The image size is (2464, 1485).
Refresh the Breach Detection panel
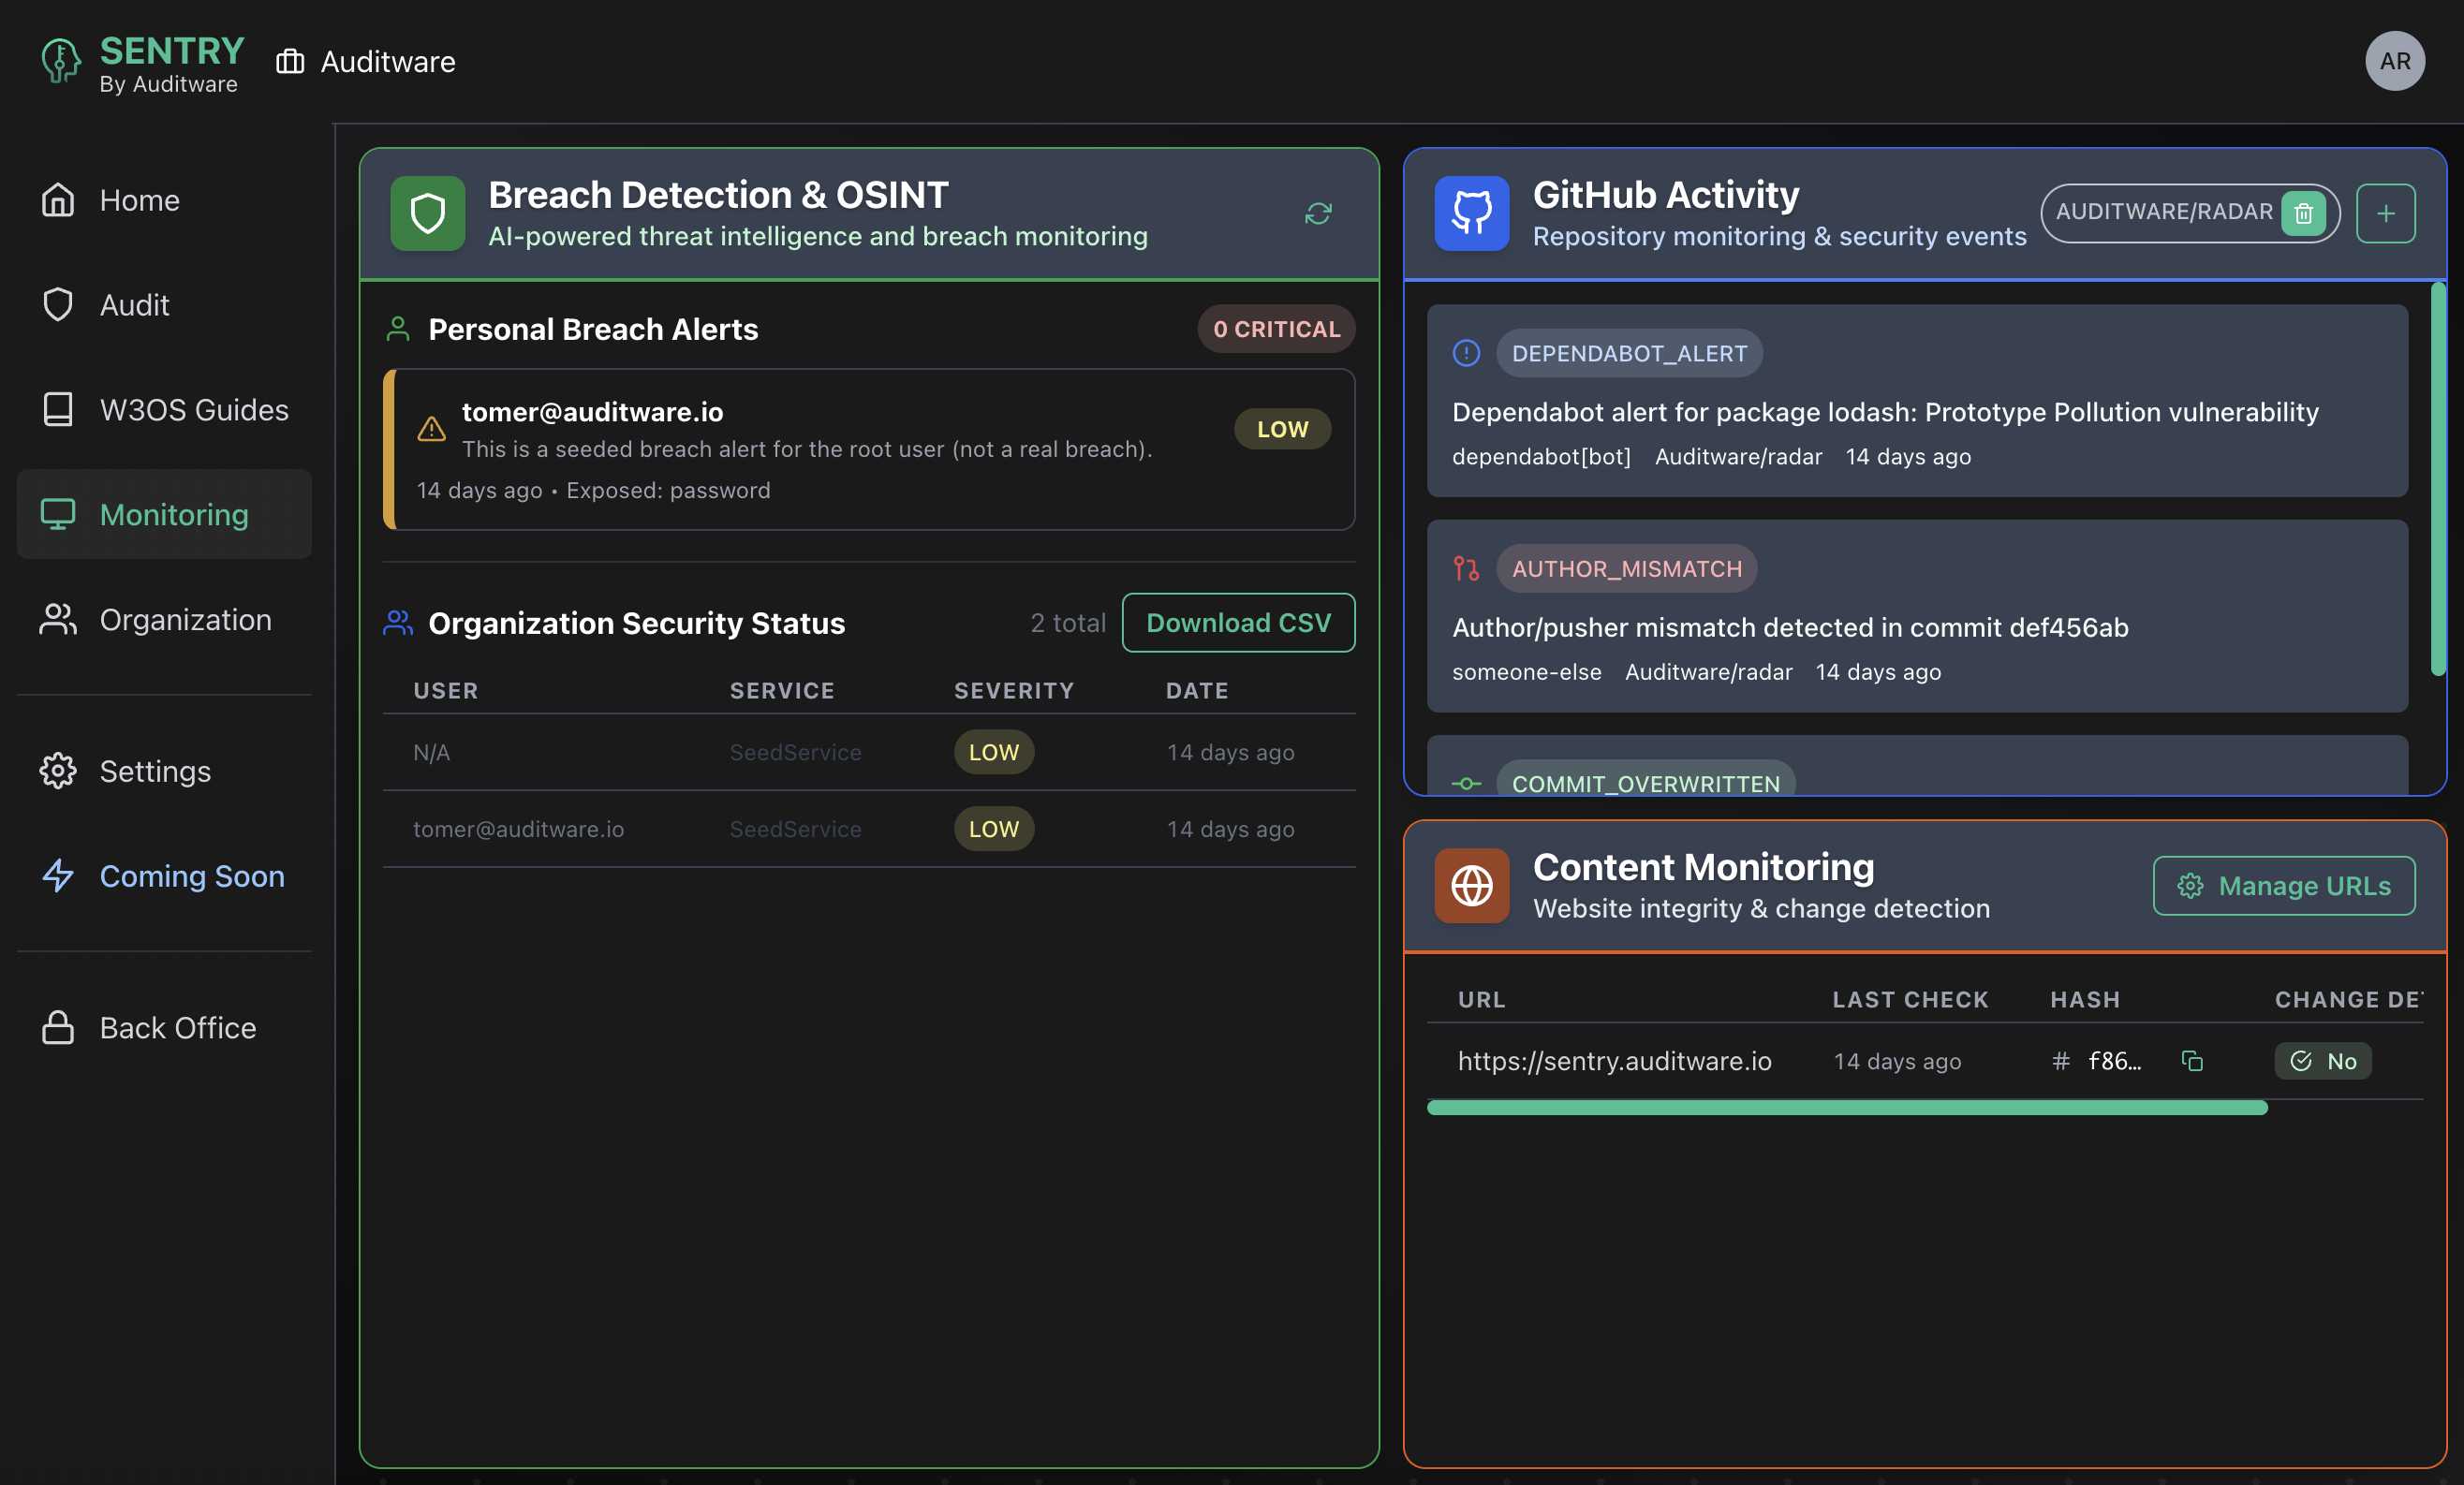(1318, 213)
